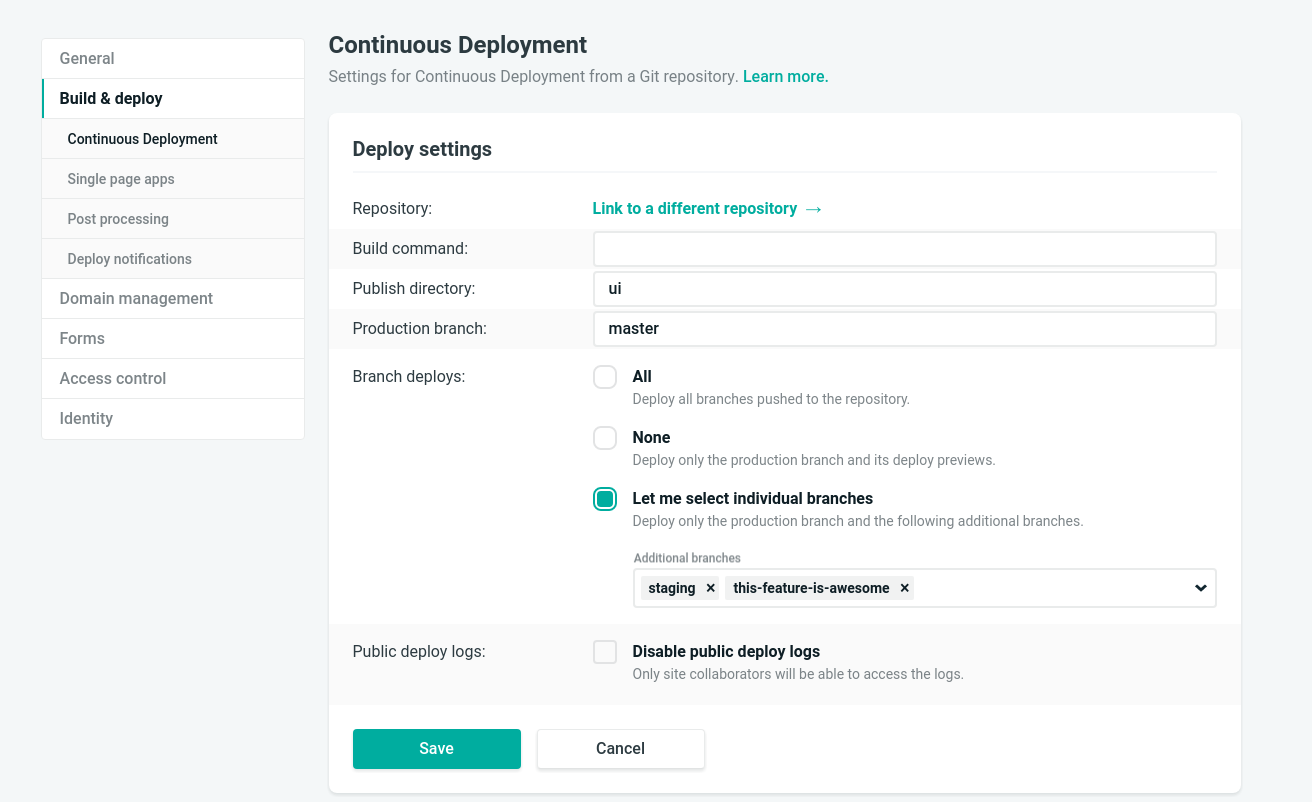Expand the Domain management section

pyautogui.click(x=136, y=298)
